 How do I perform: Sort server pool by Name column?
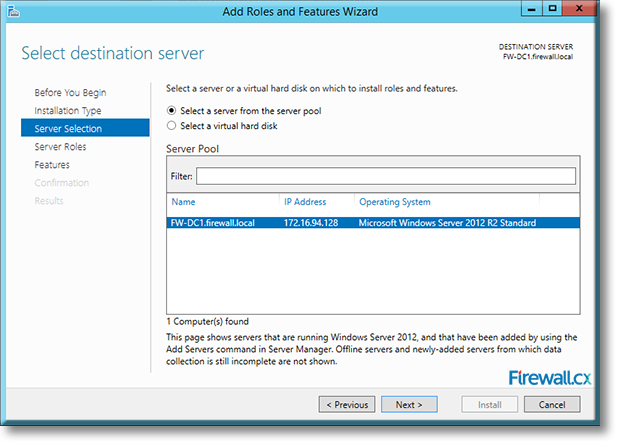183,202
